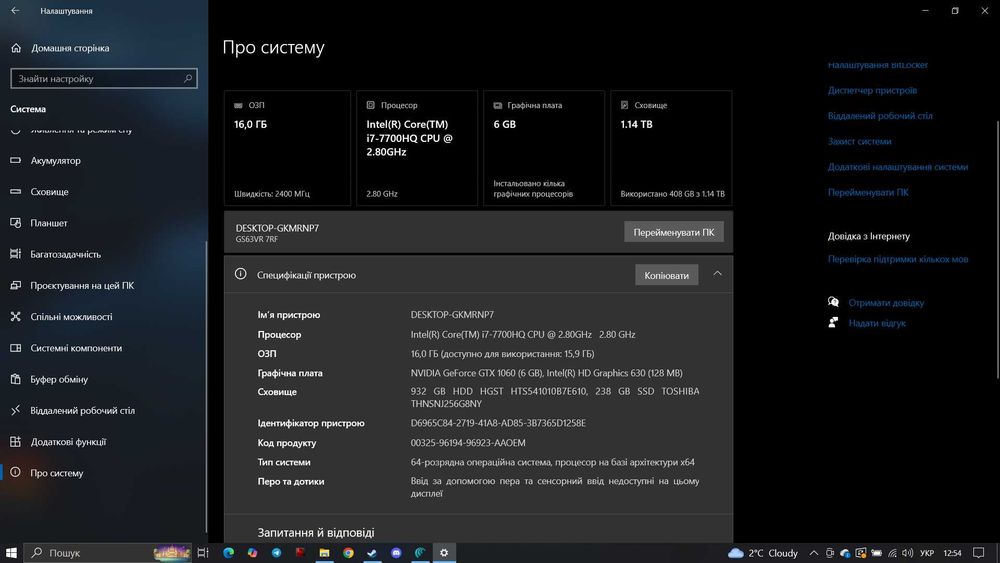Click the Акумулятор battery icon

click(15, 160)
